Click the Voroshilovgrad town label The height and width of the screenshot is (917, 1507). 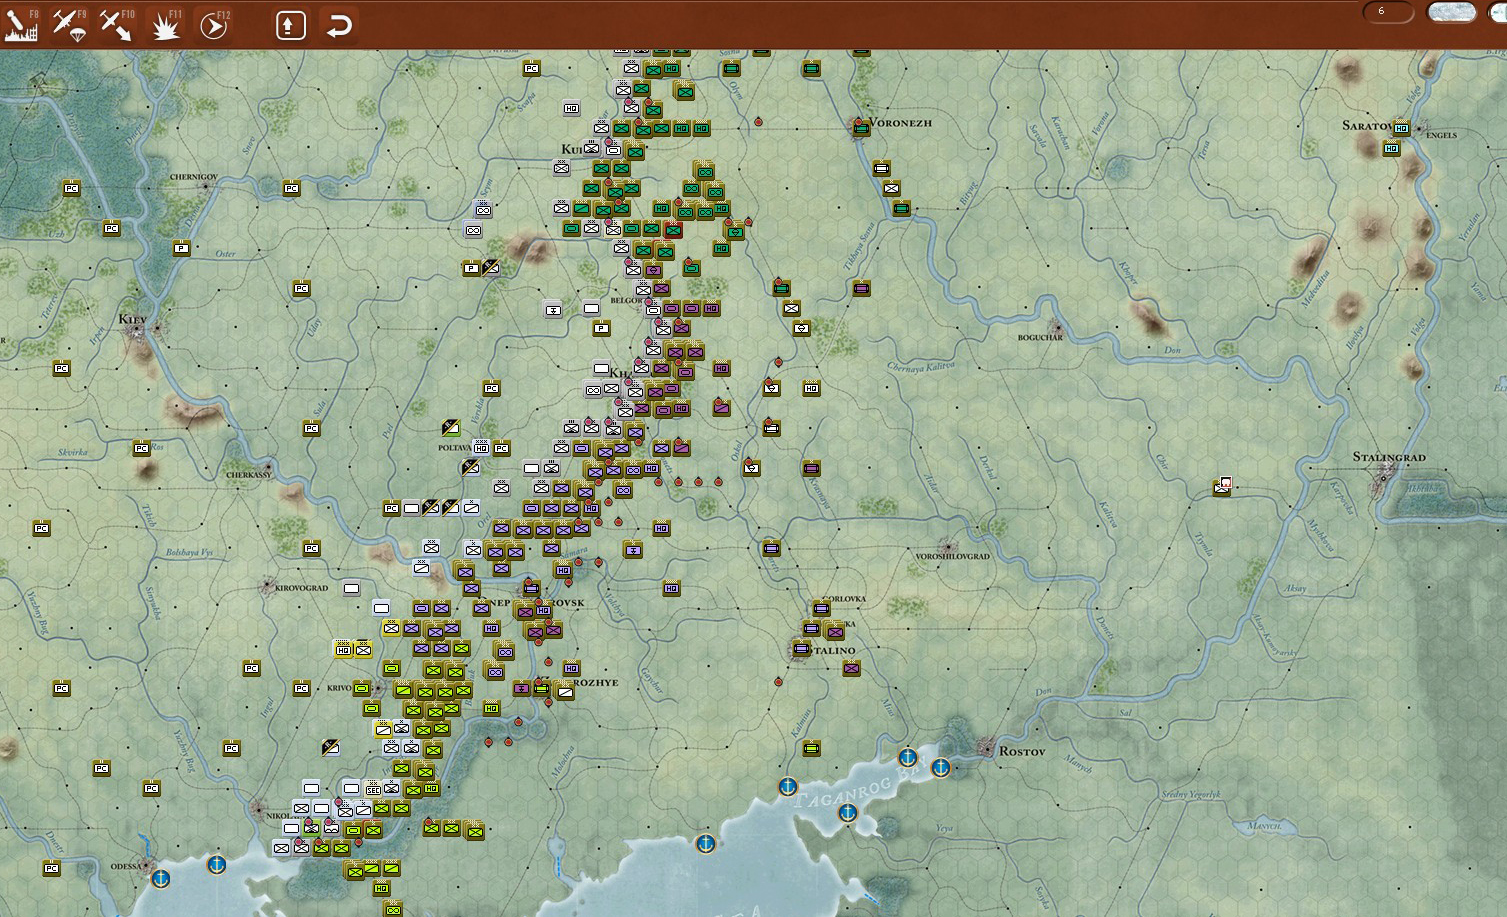953,556
